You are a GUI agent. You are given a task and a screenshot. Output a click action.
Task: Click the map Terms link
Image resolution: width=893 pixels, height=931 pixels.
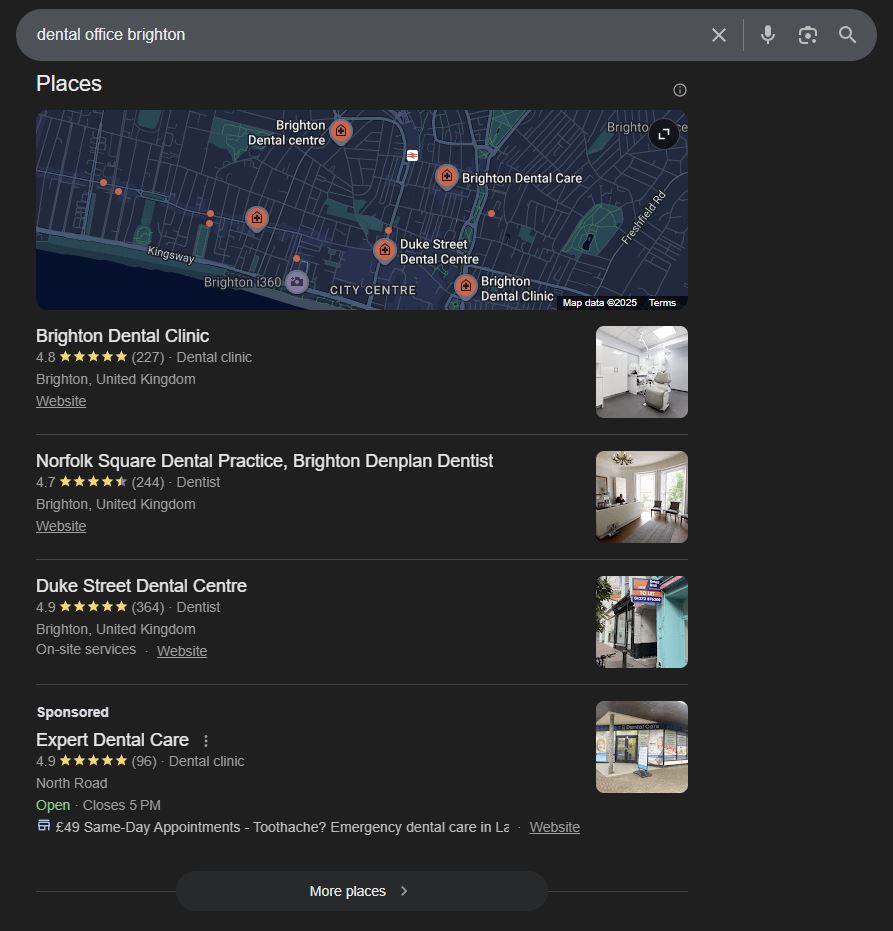[x=662, y=303]
